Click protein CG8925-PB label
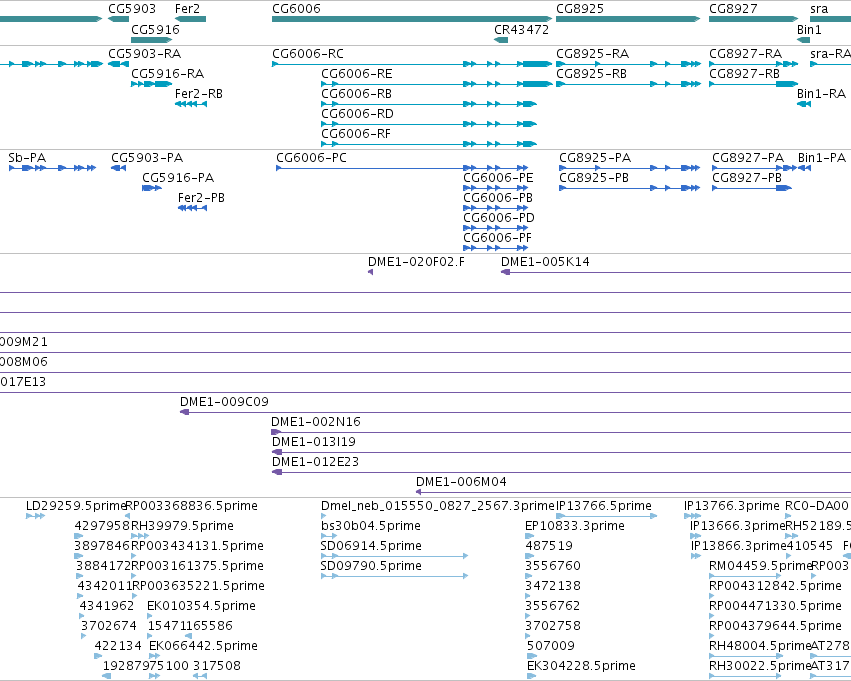This screenshot has width=851, height=681. (x=594, y=178)
